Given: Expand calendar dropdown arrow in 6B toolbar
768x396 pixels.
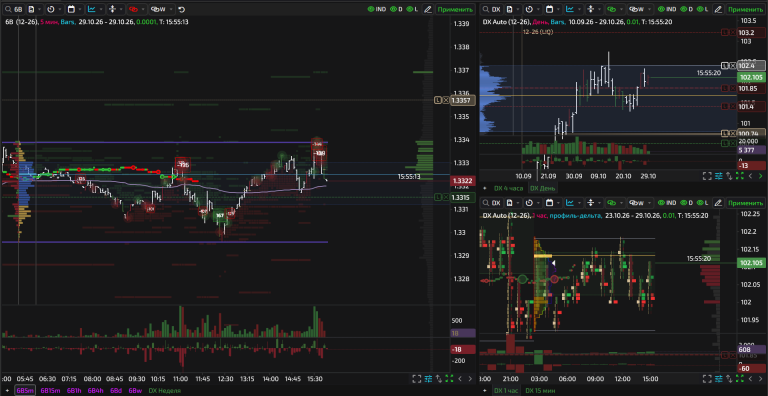Looking at the screenshot, I should pyautogui.click(x=80, y=9).
